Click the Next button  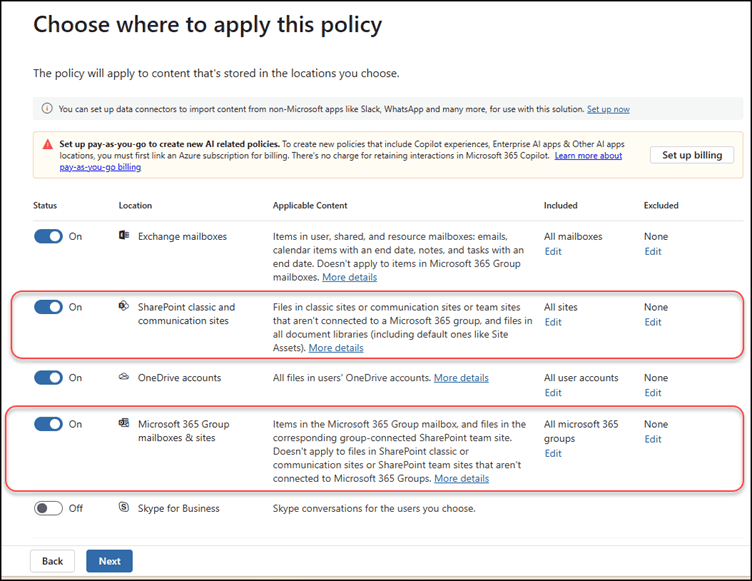coord(109,561)
